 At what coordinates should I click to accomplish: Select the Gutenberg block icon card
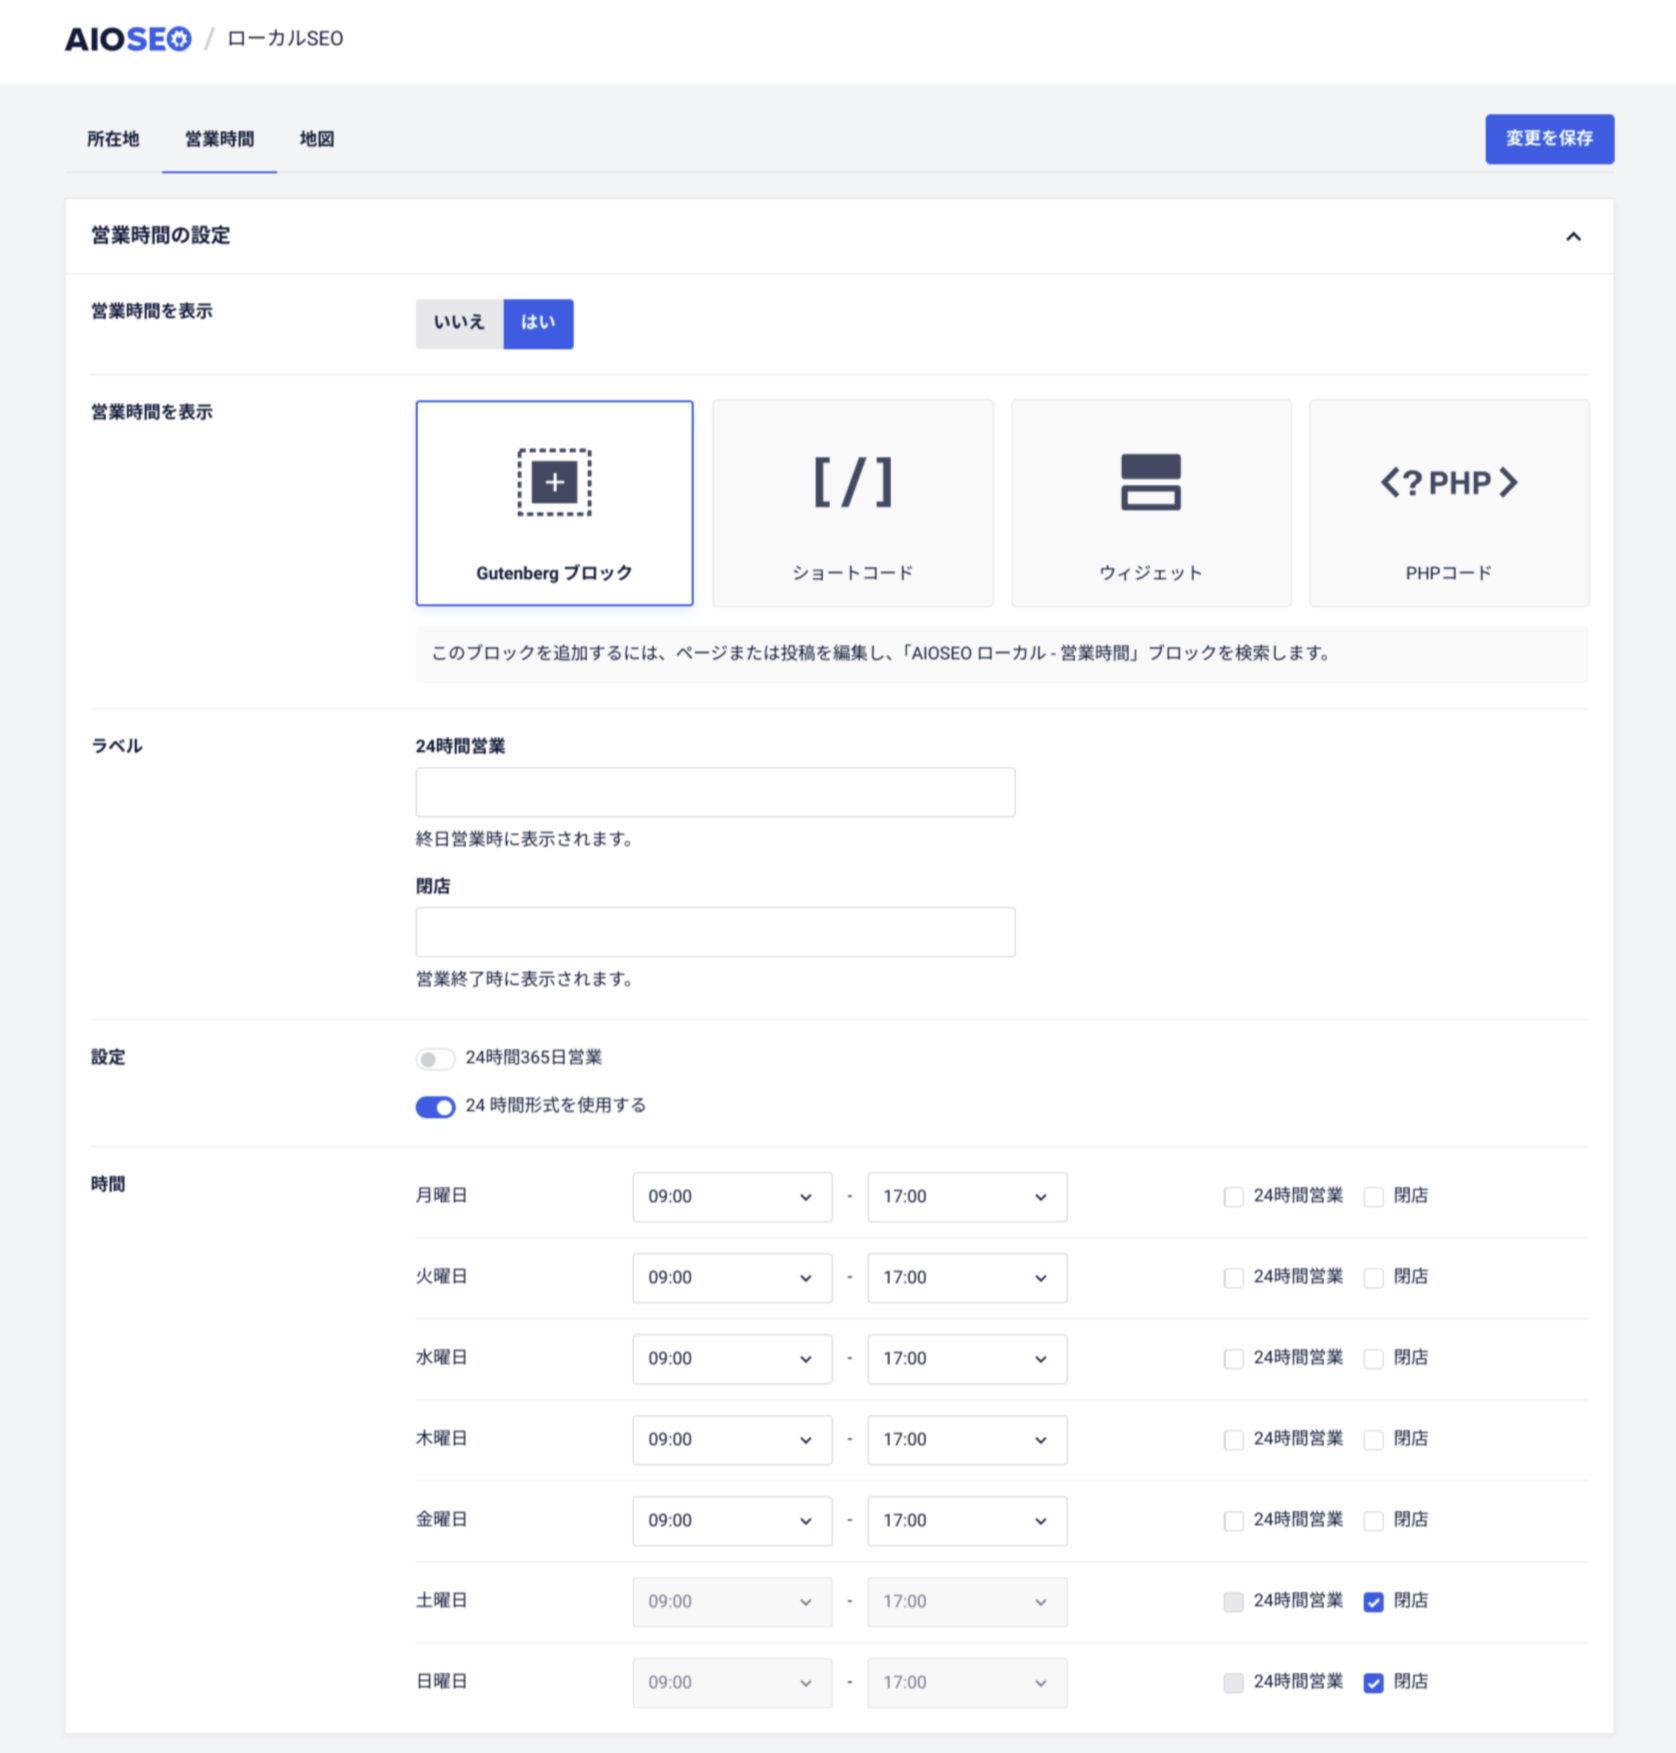[x=554, y=503]
